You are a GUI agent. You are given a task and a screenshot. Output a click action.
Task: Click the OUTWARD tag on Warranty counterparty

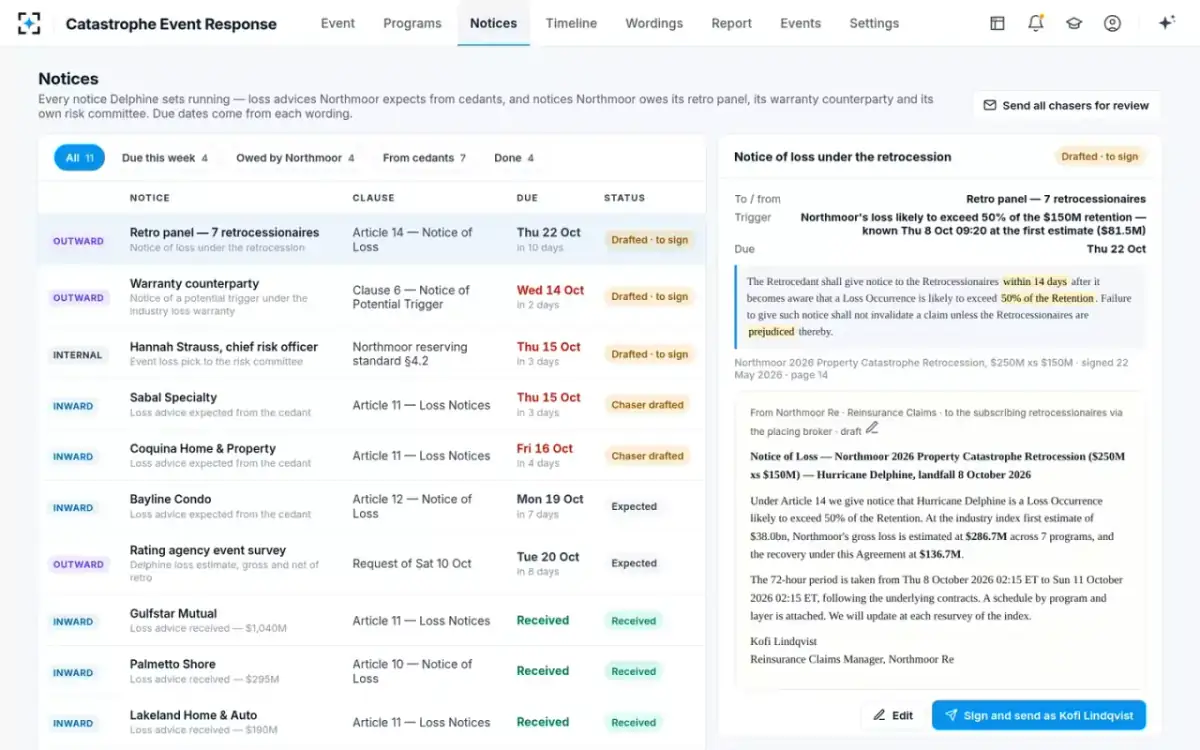coord(78,298)
